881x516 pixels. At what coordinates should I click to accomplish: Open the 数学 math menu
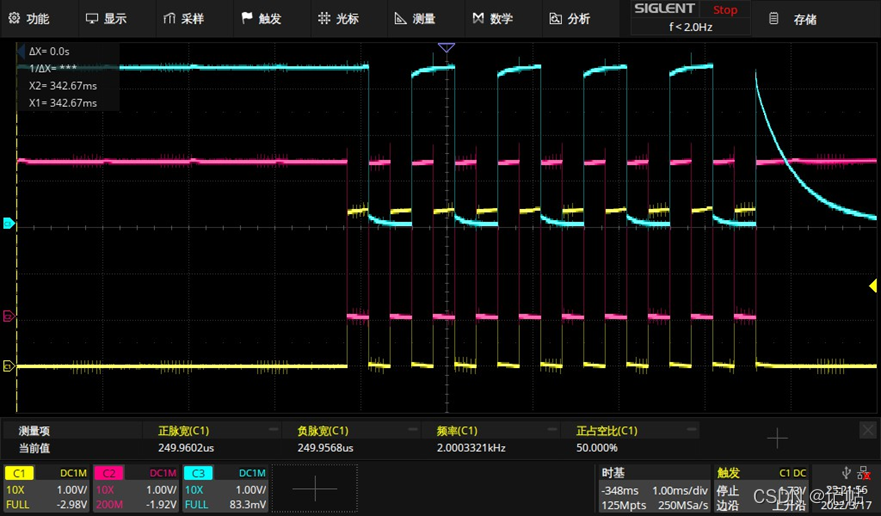[493, 19]
